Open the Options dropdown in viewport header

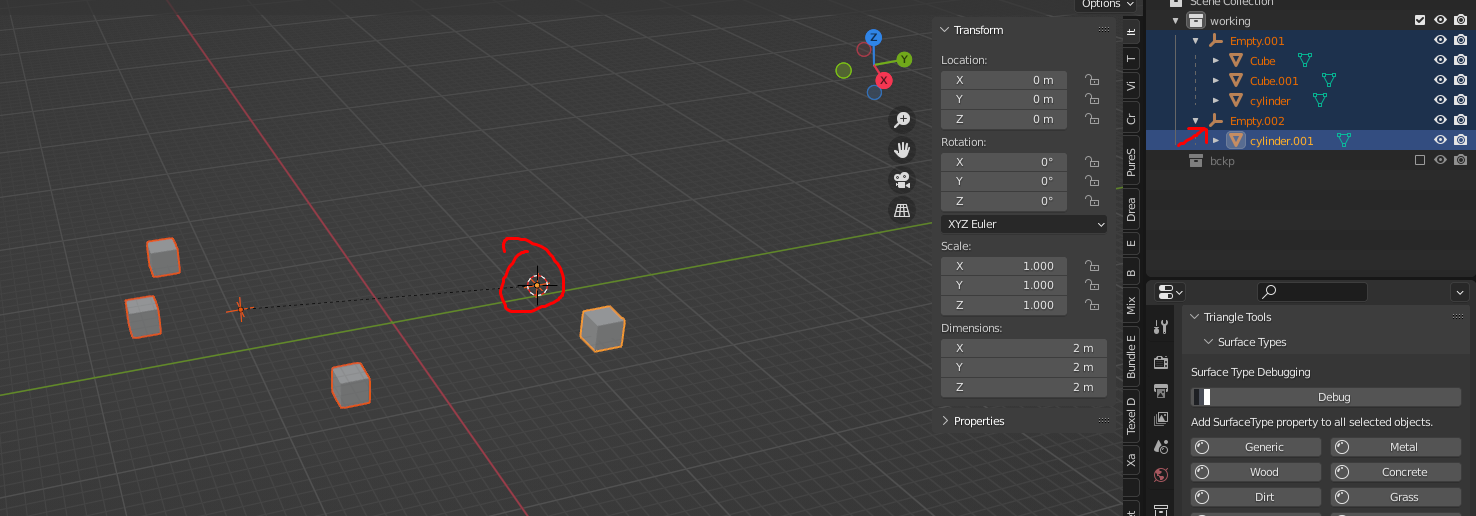coord(1106,4)
